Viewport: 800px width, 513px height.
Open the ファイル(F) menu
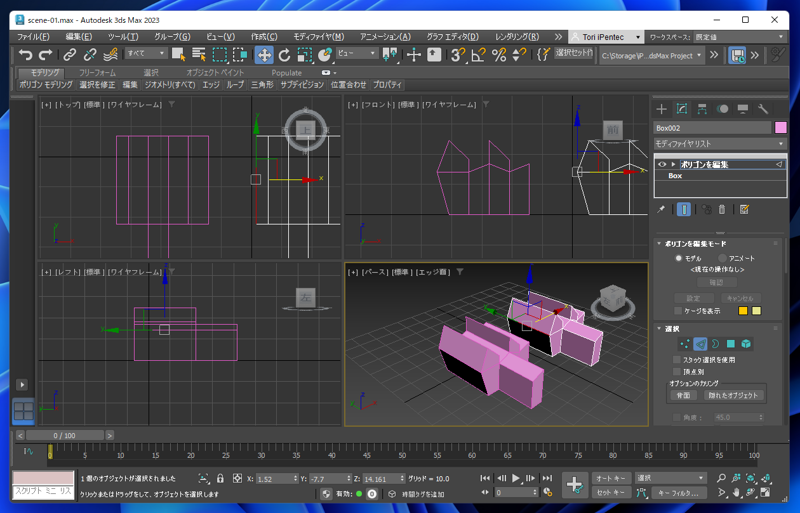pyautogui.click(x=33, y=37)
